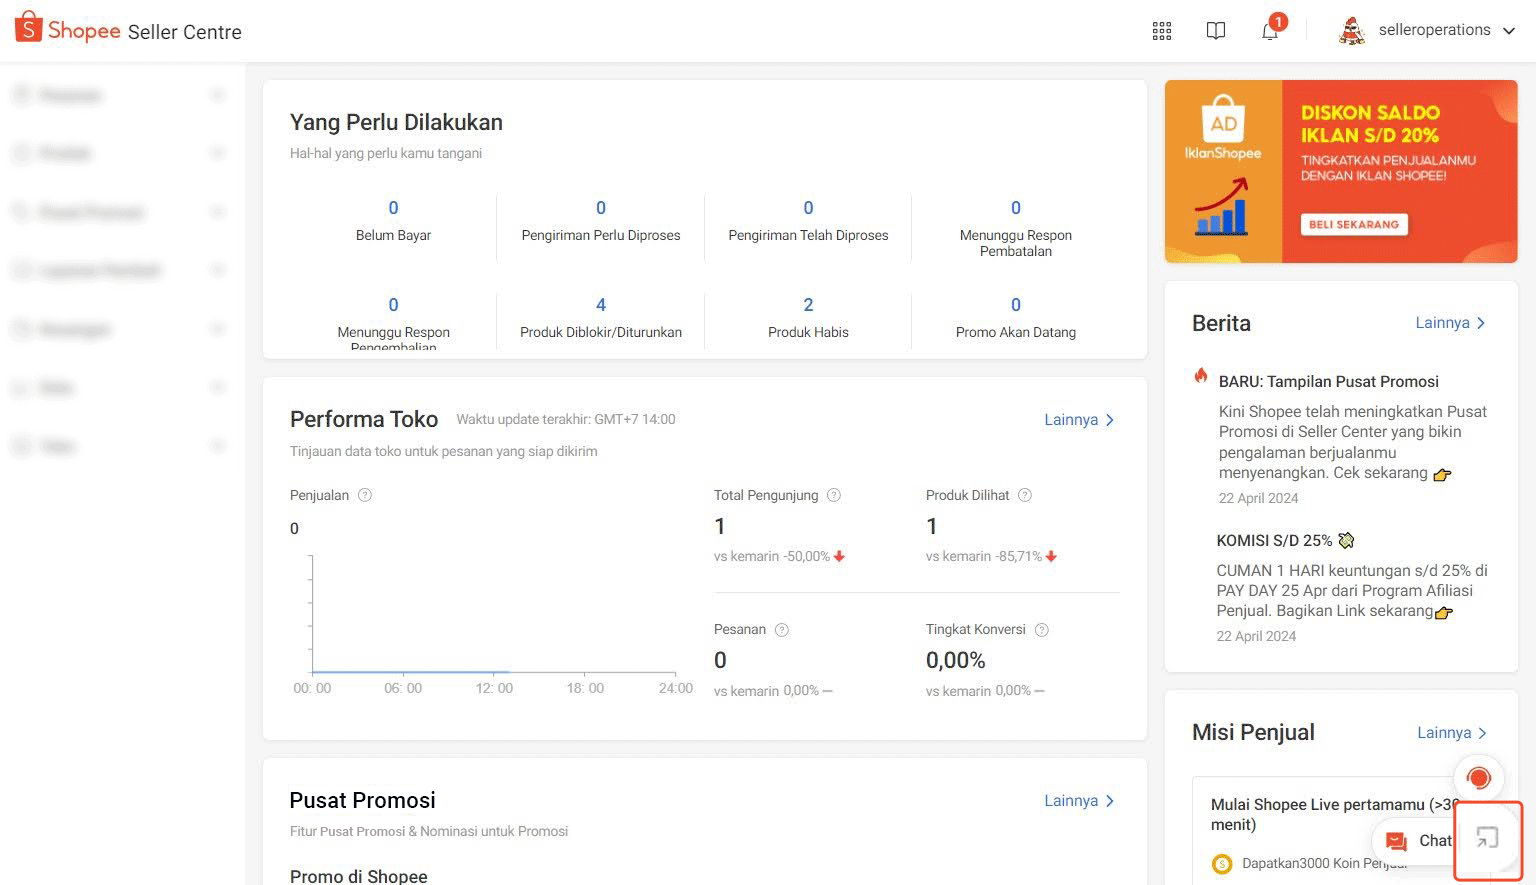Open the seller education book icon

[x=1215, y=31]
